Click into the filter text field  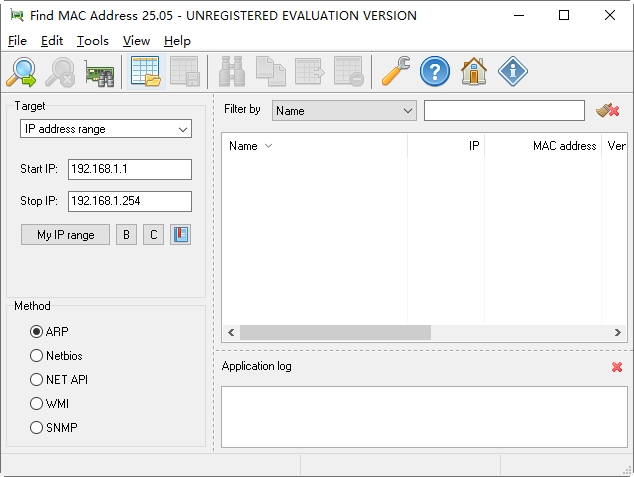tap(504, 110)
